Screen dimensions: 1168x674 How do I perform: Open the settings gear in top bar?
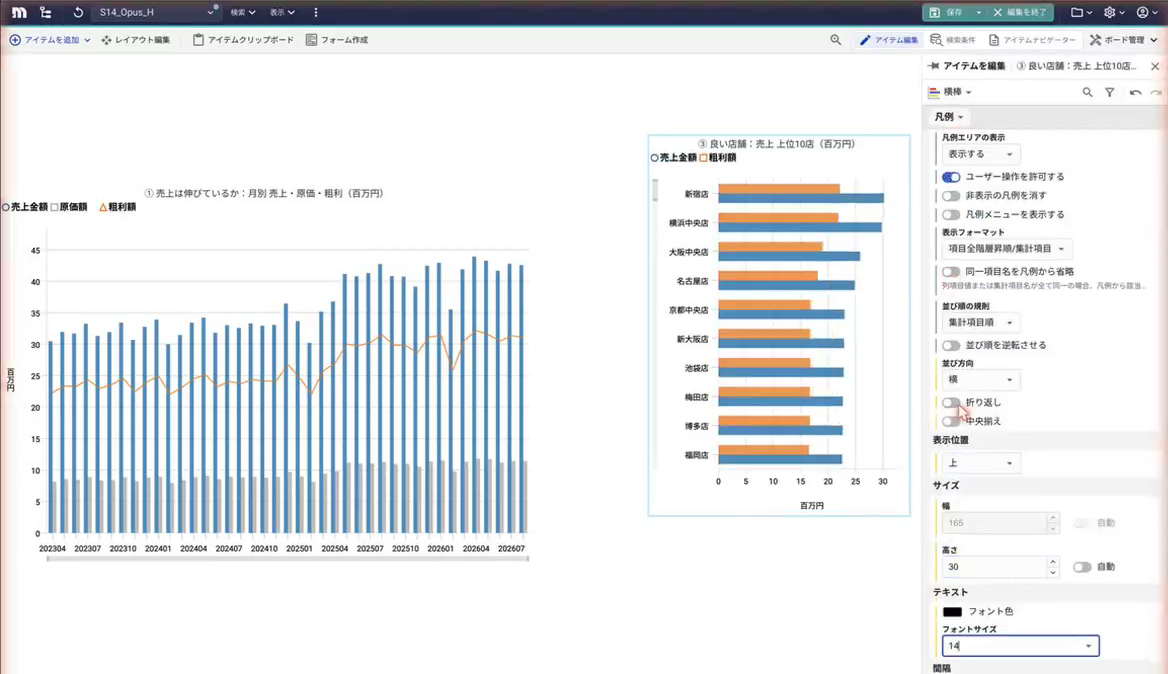[x=1109, y=13]
